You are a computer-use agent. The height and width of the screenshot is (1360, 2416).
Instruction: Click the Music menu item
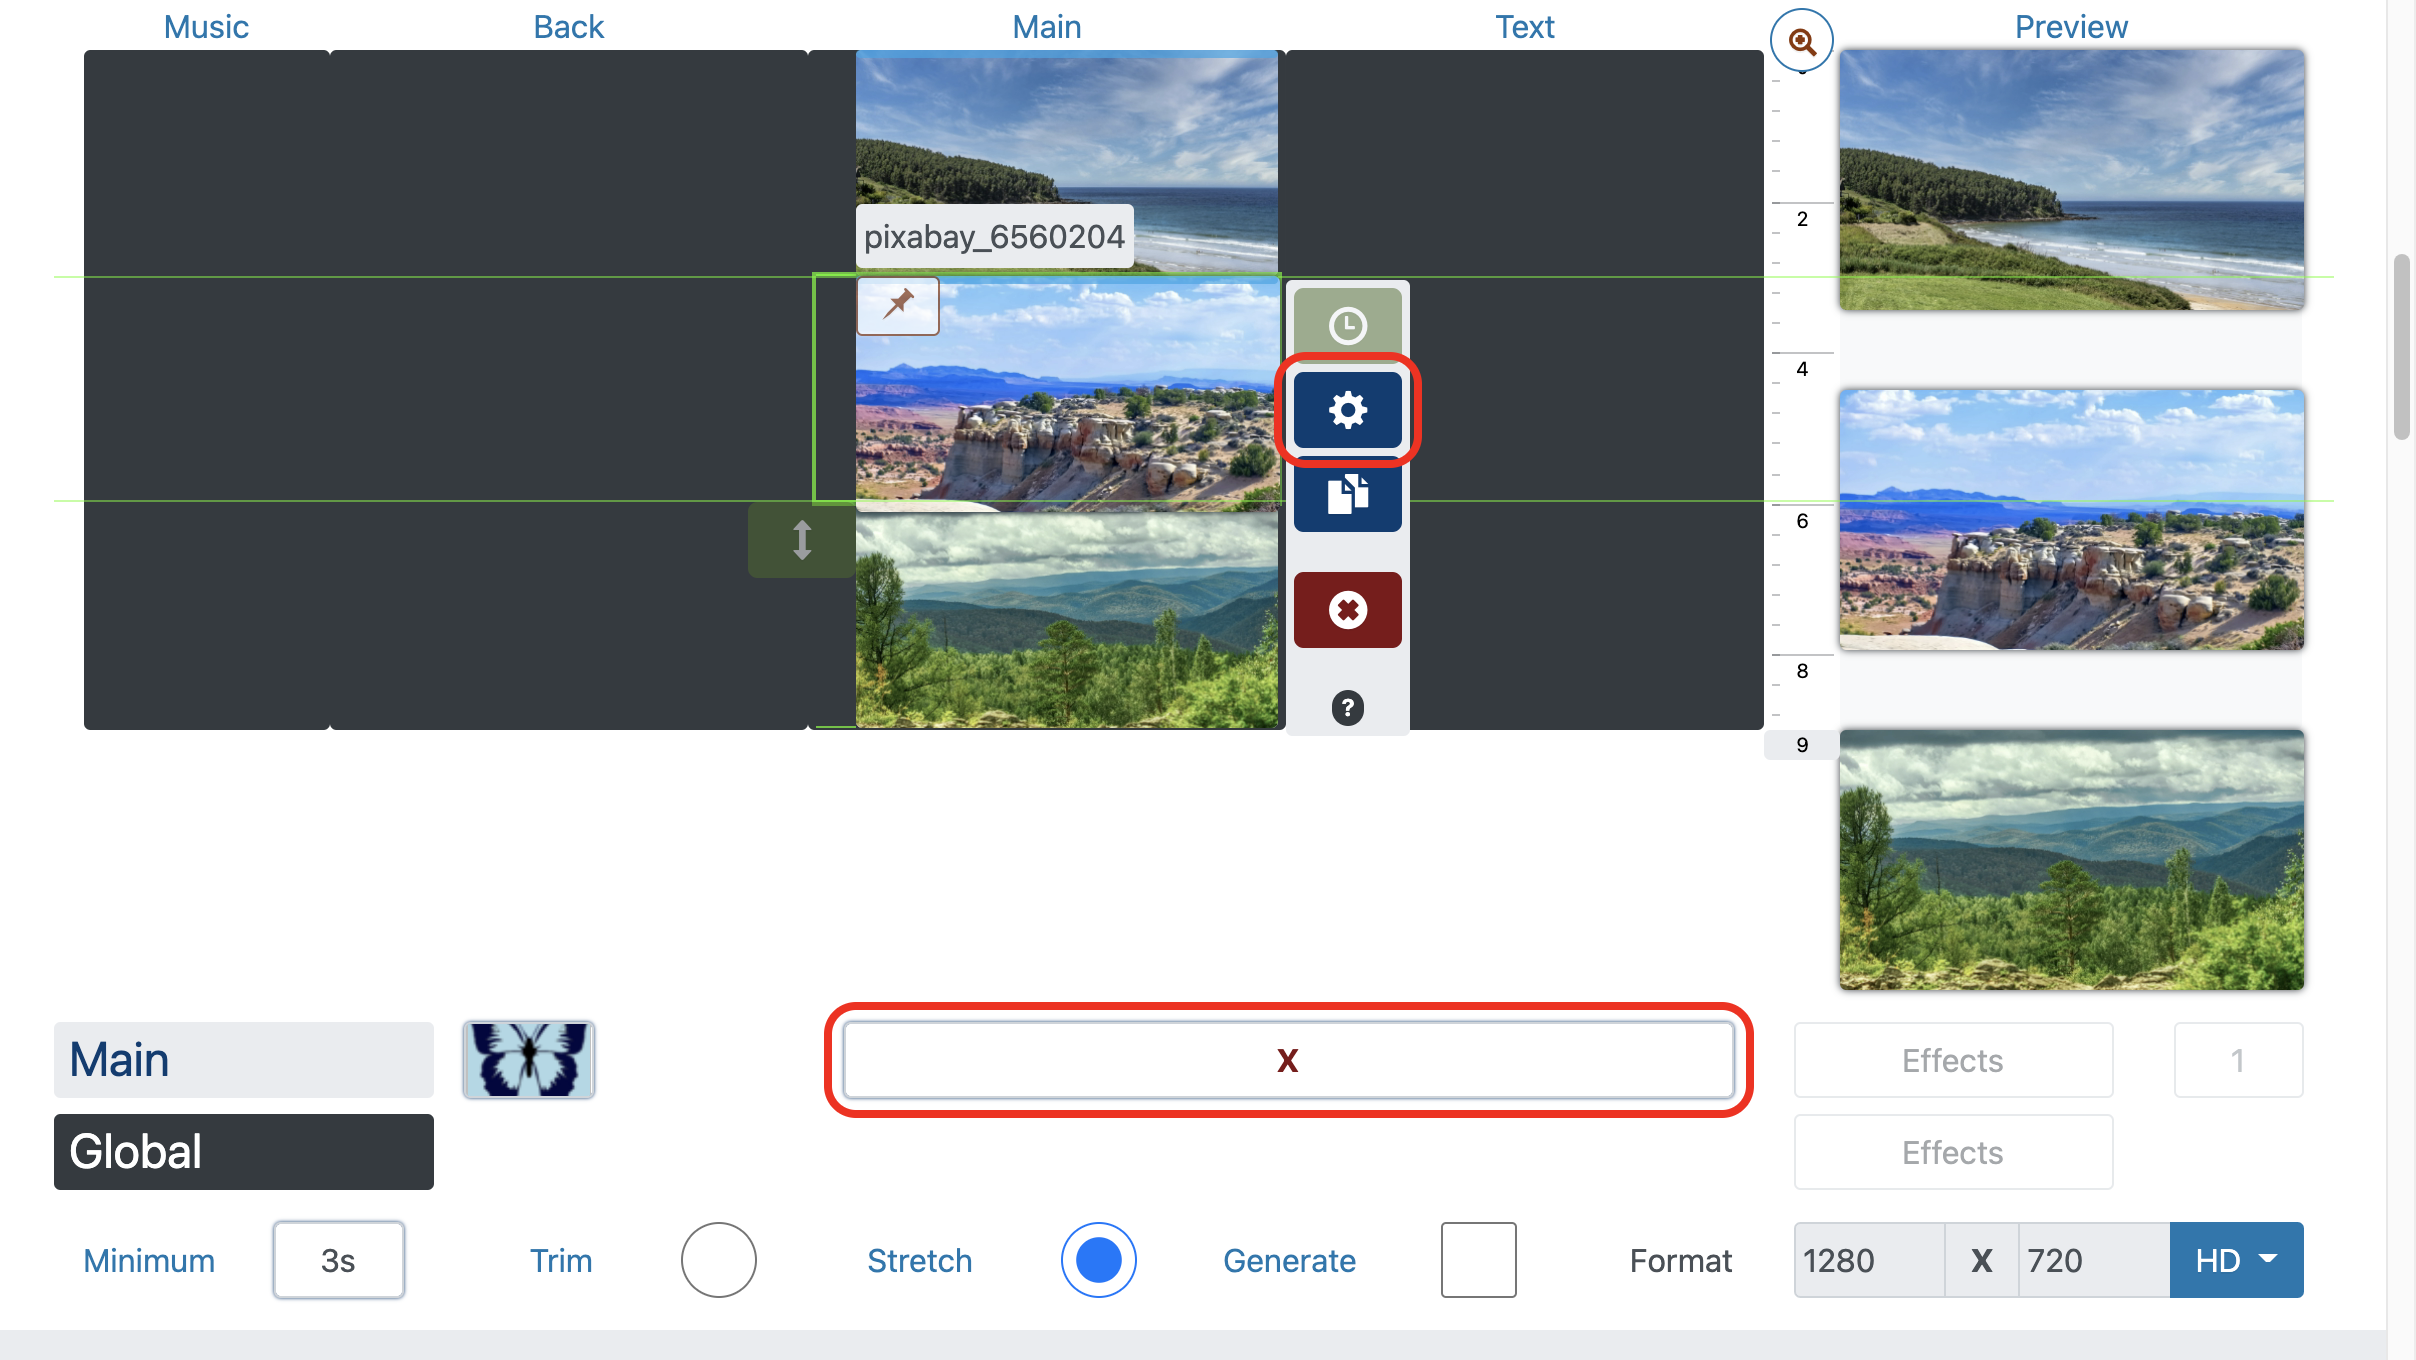click(206, 25)
